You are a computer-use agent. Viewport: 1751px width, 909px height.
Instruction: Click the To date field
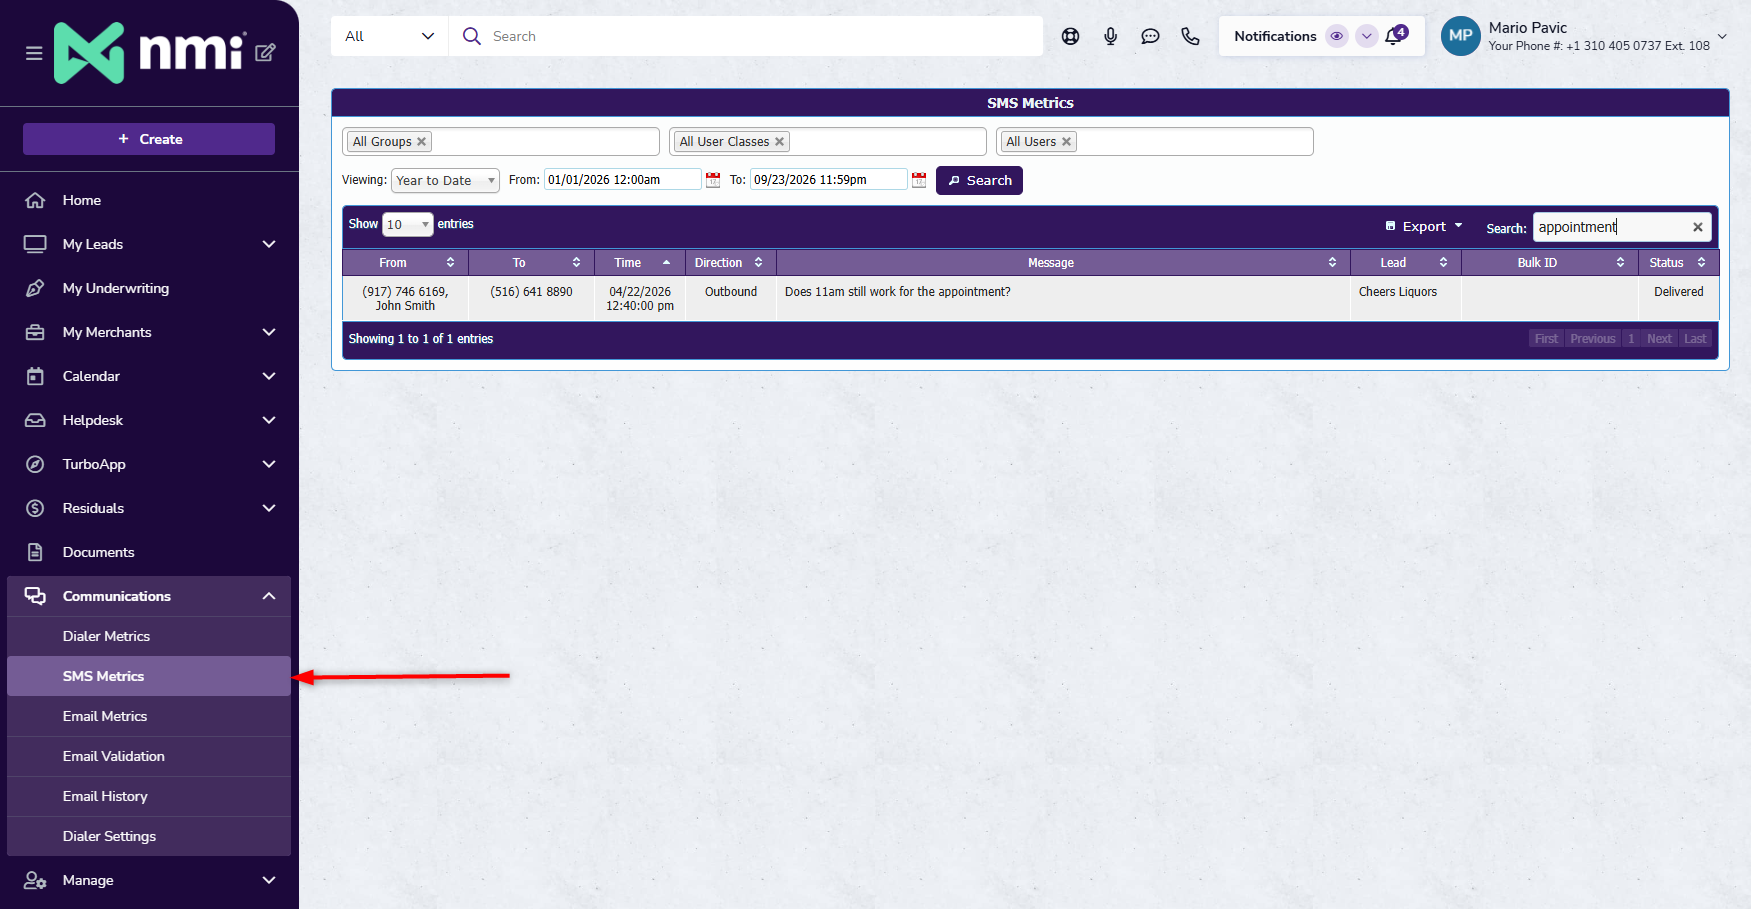coord(828,180)
